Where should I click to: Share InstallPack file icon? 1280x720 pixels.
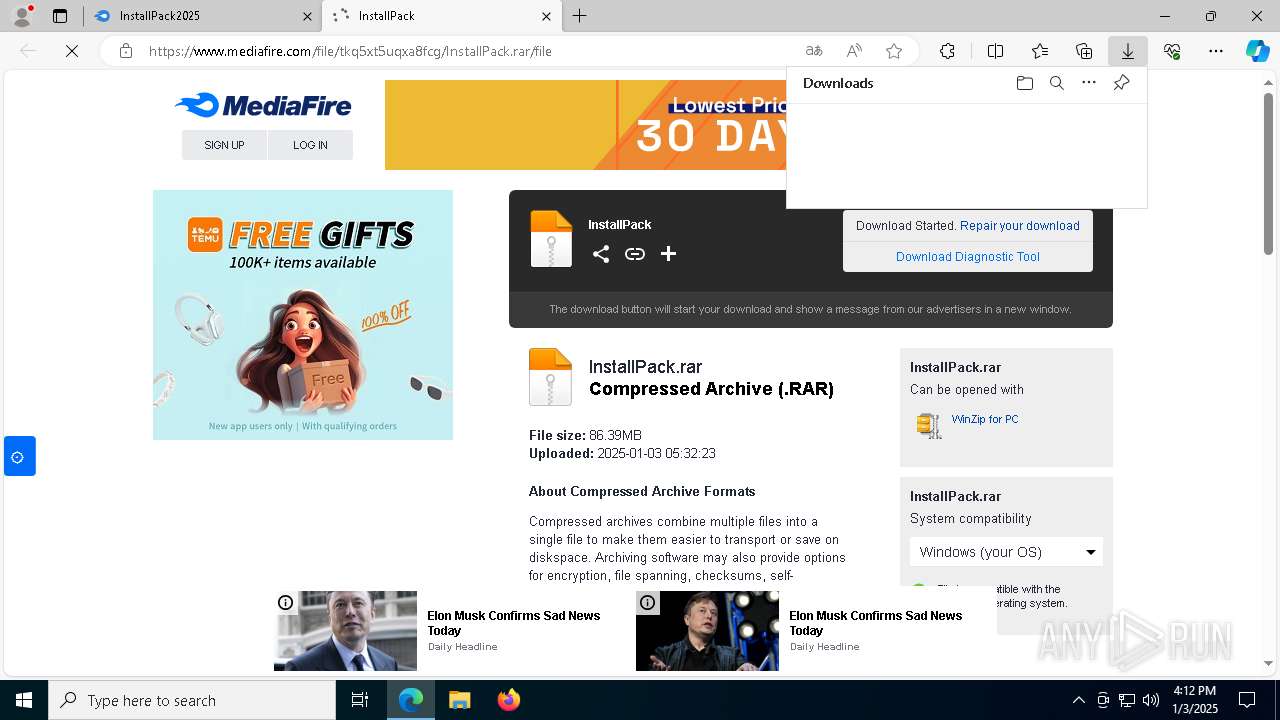tap(601, 254)
